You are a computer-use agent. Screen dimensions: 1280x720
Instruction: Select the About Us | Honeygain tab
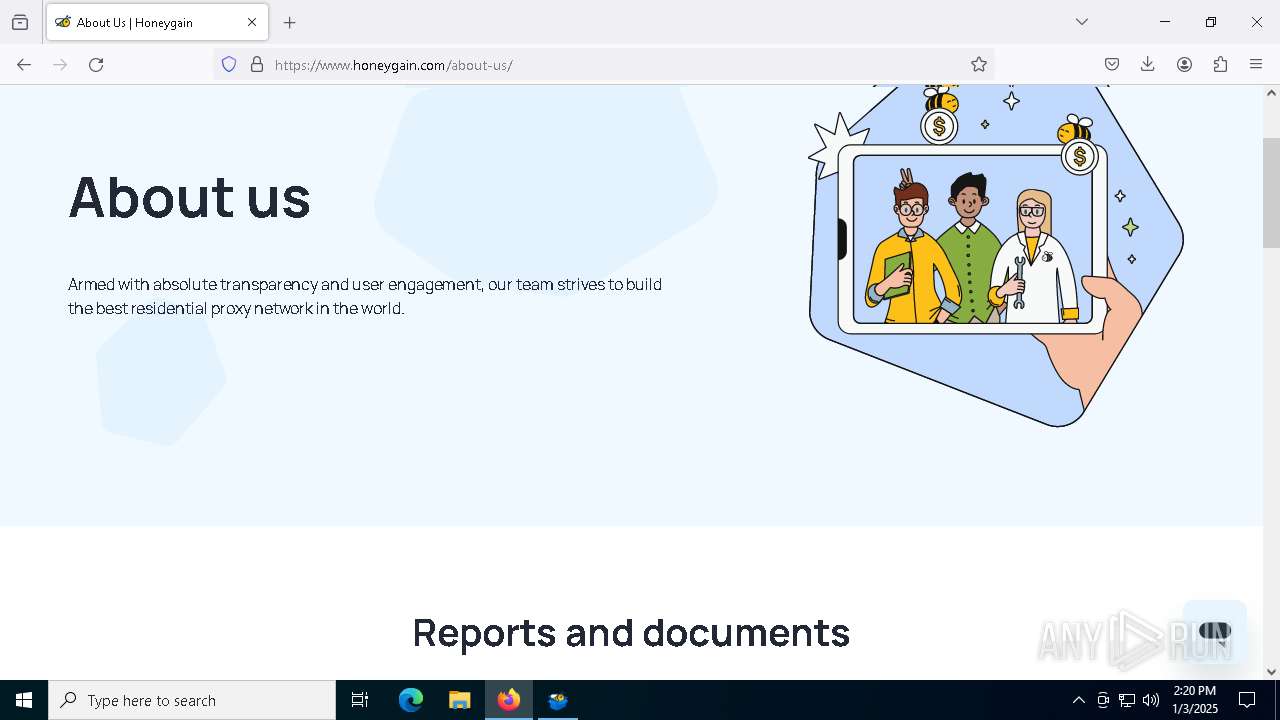157,22
